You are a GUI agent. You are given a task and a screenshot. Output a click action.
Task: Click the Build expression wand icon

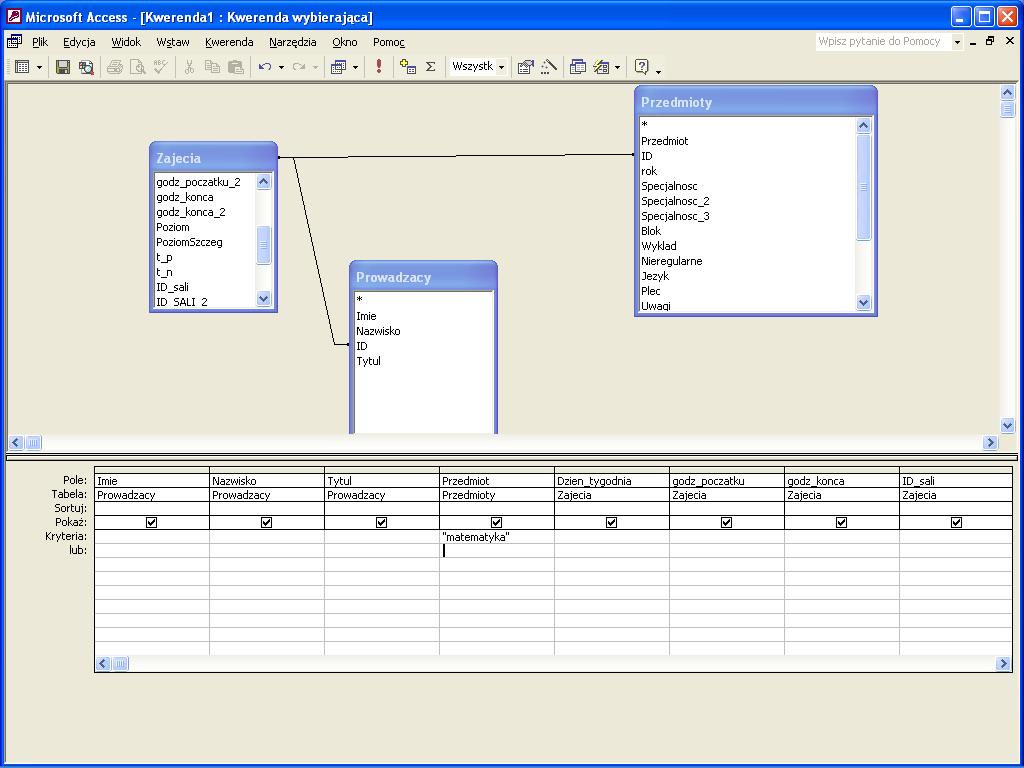pyautogui.click(x=549, y=67)
